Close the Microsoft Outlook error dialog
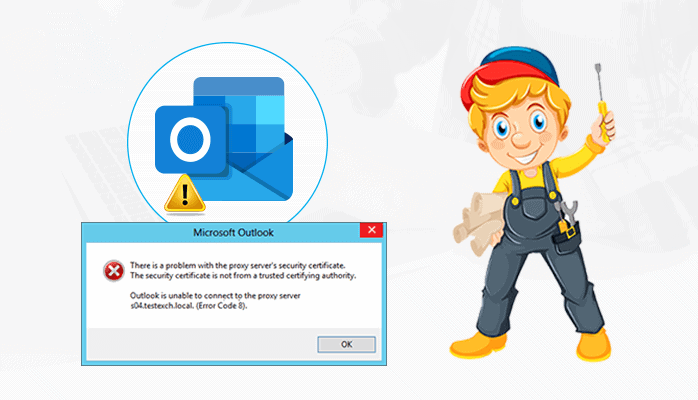 coord(371,230)
